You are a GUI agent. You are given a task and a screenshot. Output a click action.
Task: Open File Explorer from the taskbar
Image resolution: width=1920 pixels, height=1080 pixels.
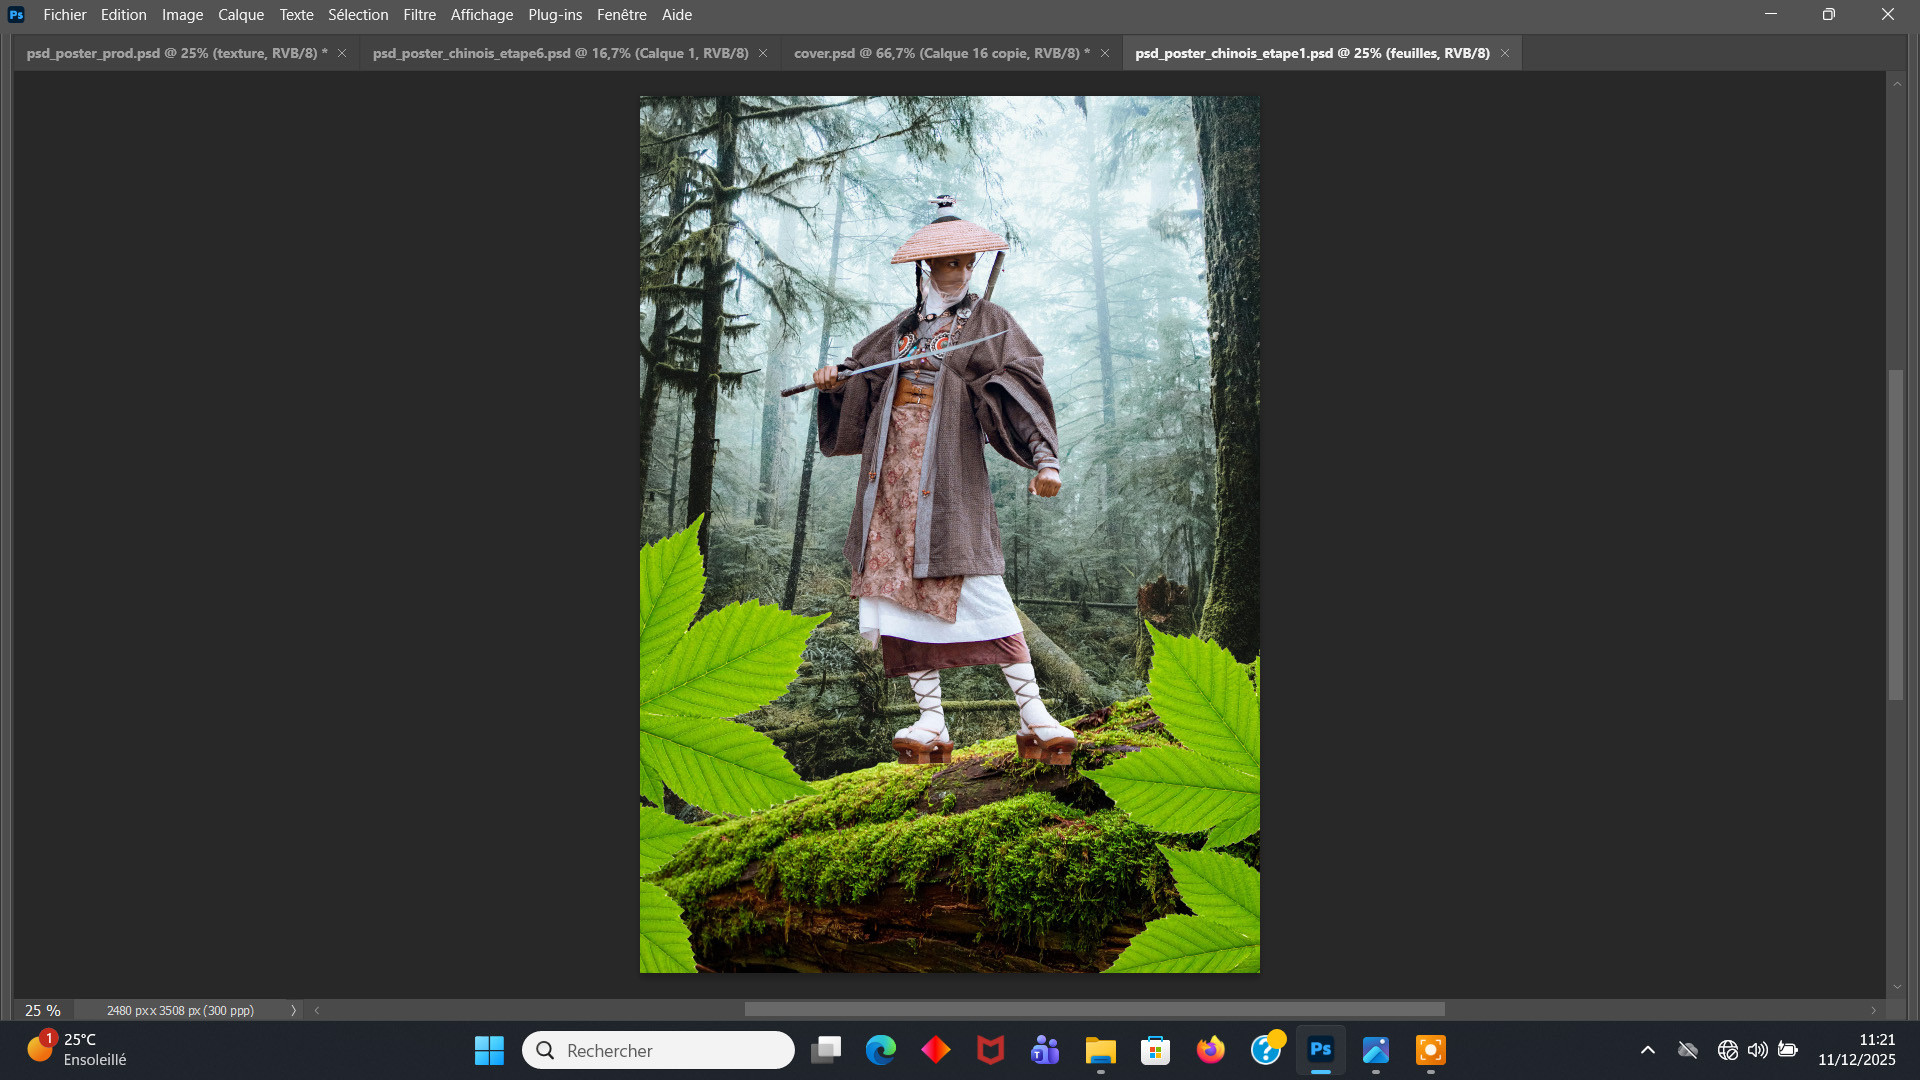[1100, 1050]
